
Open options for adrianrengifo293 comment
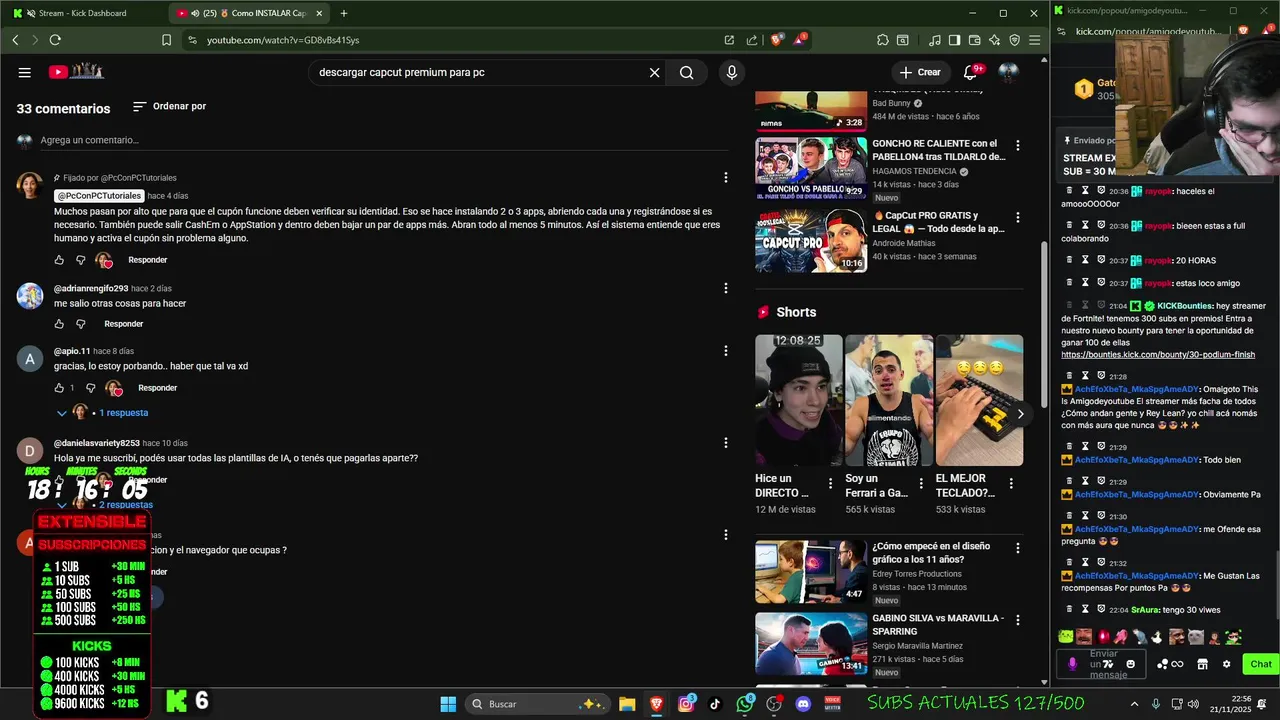(x=726, y=288)
